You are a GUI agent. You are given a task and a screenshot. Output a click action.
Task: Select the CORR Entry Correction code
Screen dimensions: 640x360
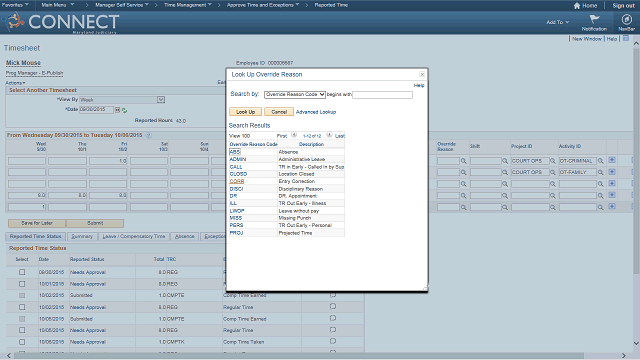[x=237, y=181]
